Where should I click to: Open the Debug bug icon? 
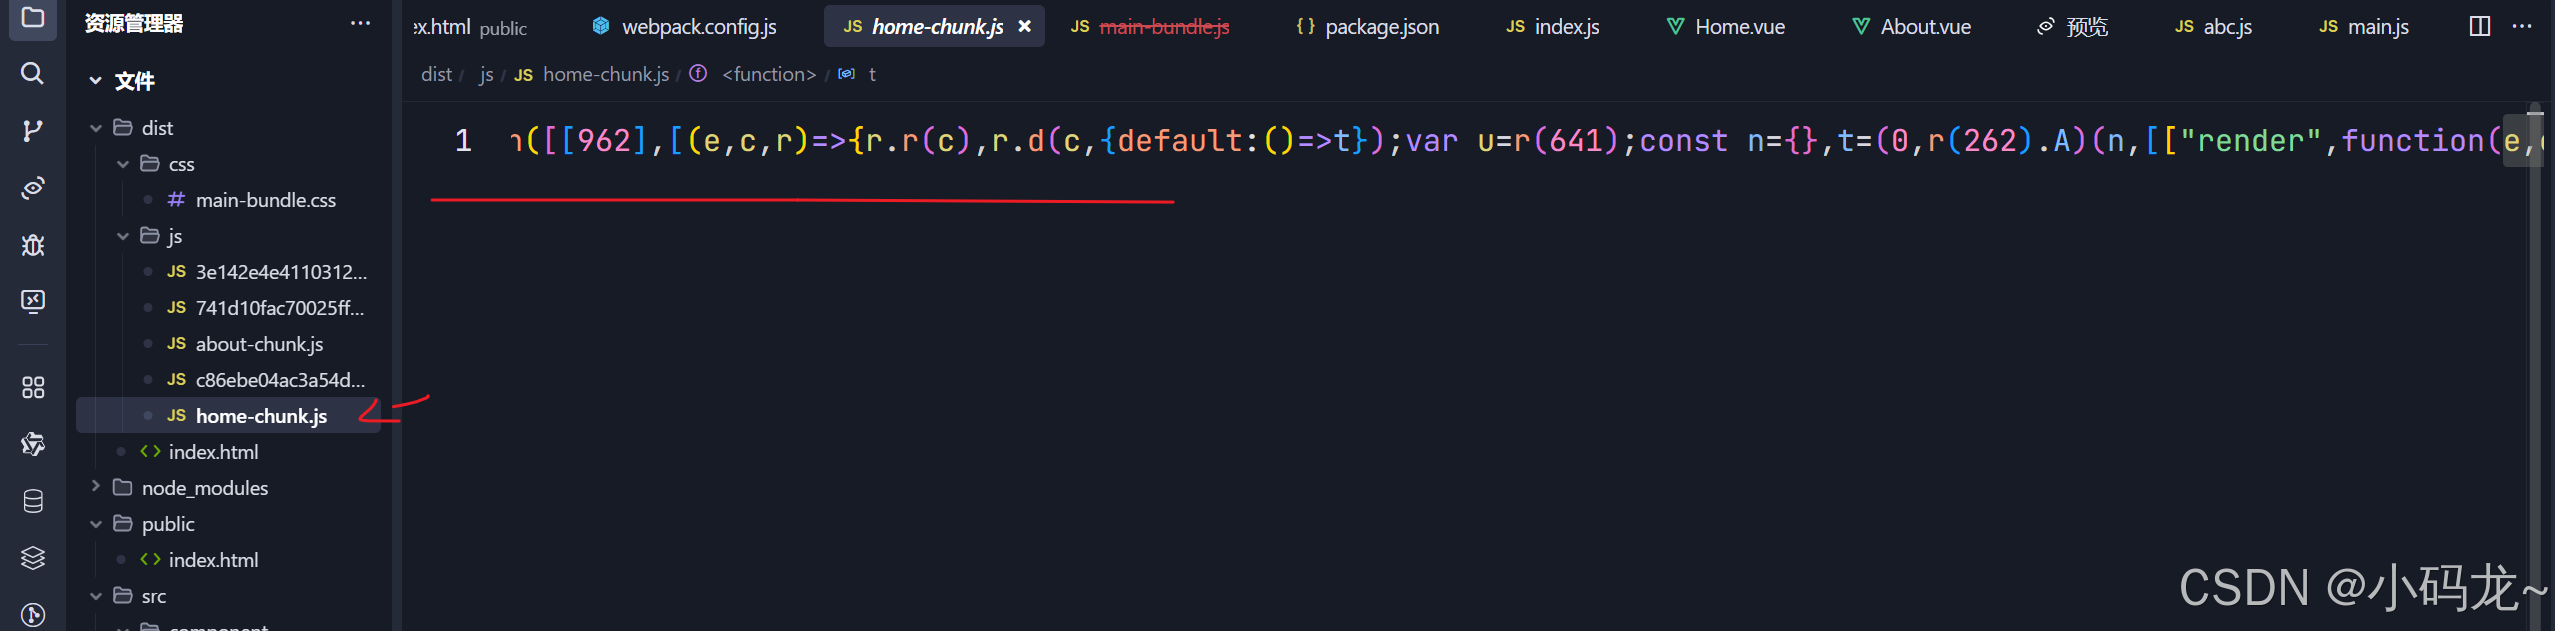(x=33, y=245)
